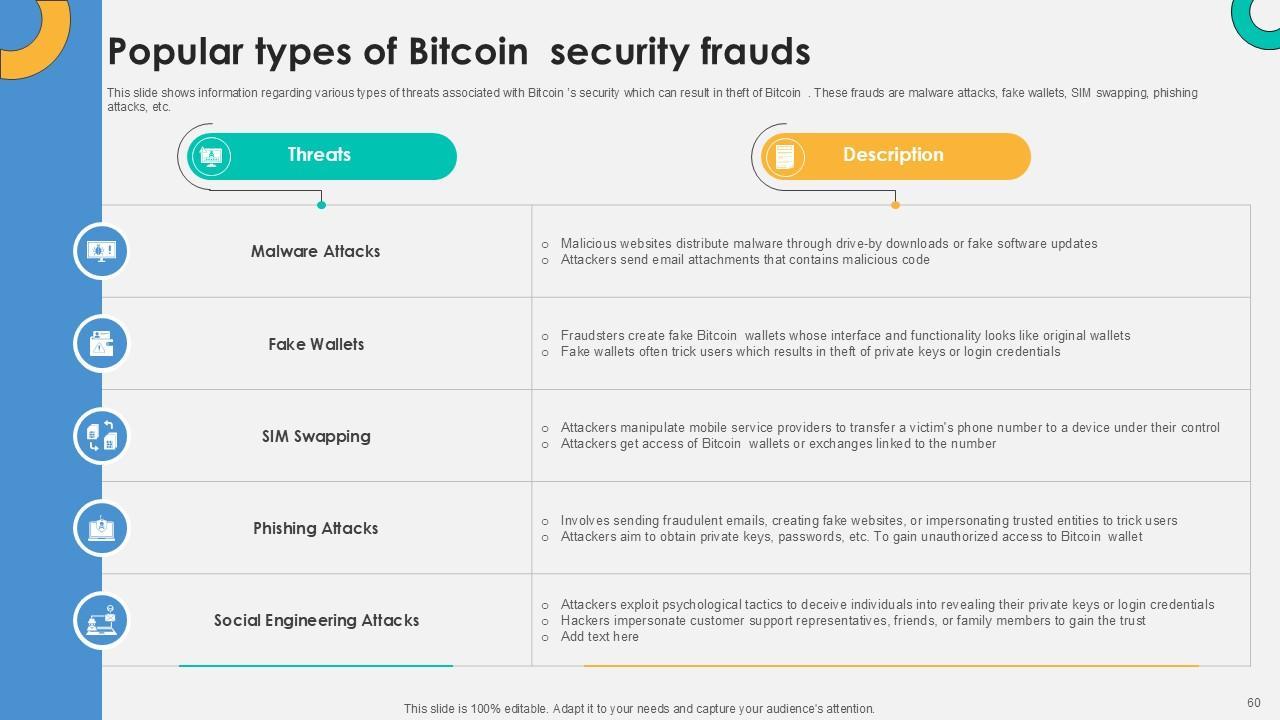Image resolution: width=1280 pixels, height=720 pixels.
Task: Select the Phishing Attacks laptop icon
Action: (x=101, y=528)
